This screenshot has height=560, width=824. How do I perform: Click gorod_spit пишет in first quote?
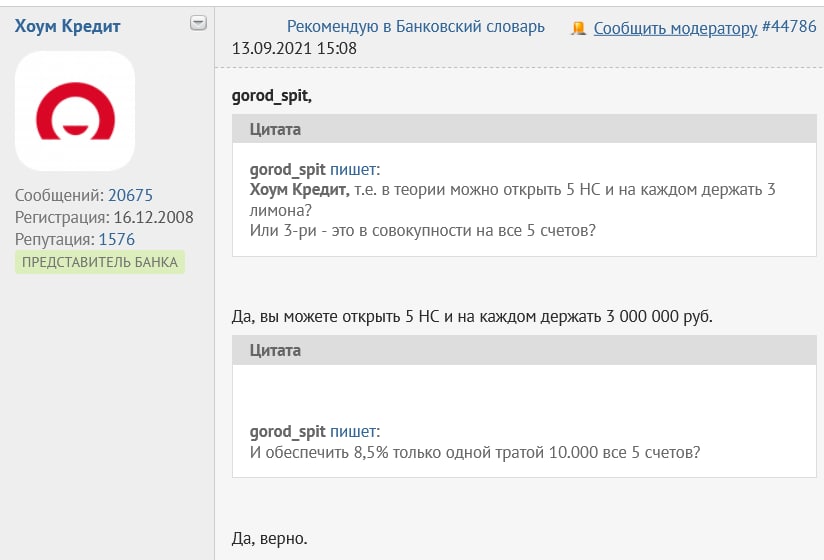[314, 170]
